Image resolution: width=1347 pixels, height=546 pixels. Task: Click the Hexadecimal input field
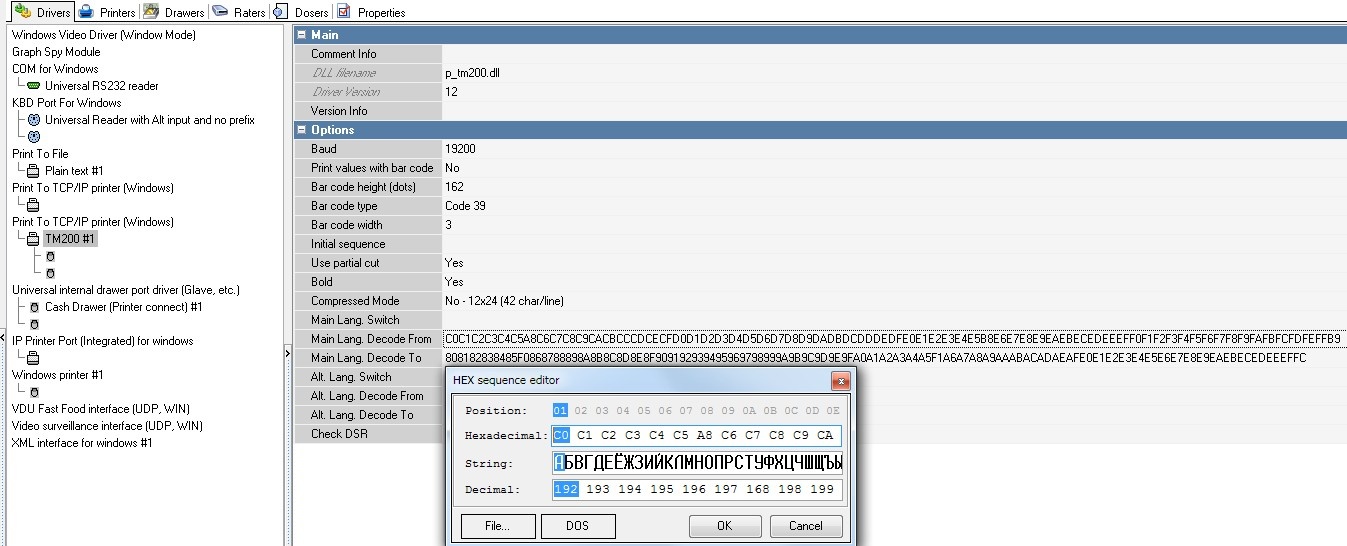[696, 436]
